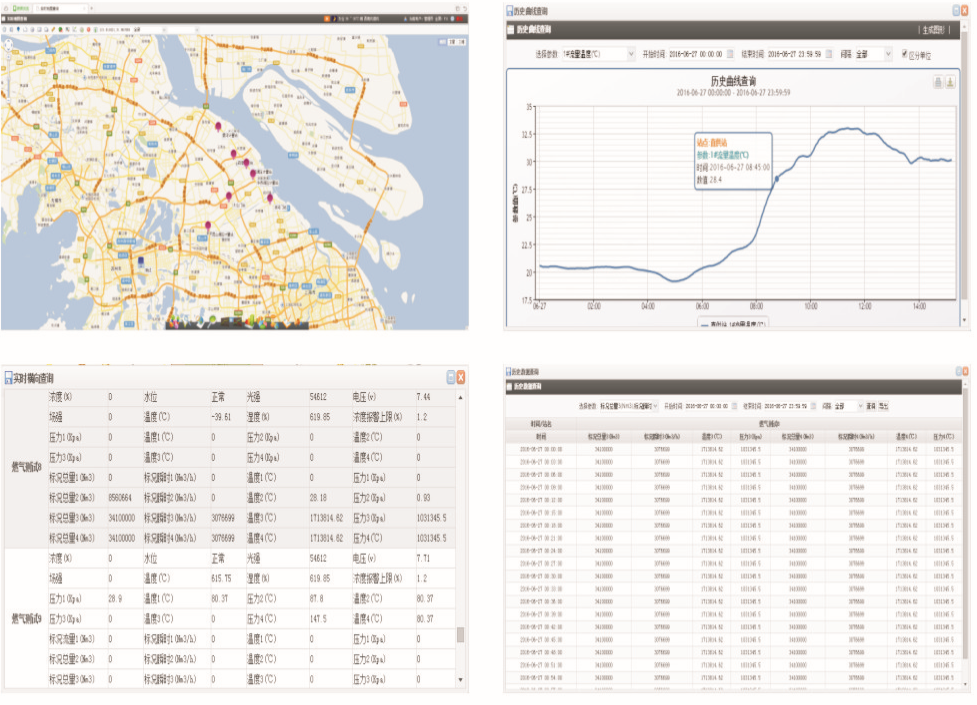Viewport: 977px width, 705px height.
Task: Click the blue square station marker on map
Action: (x=141, y=261)
